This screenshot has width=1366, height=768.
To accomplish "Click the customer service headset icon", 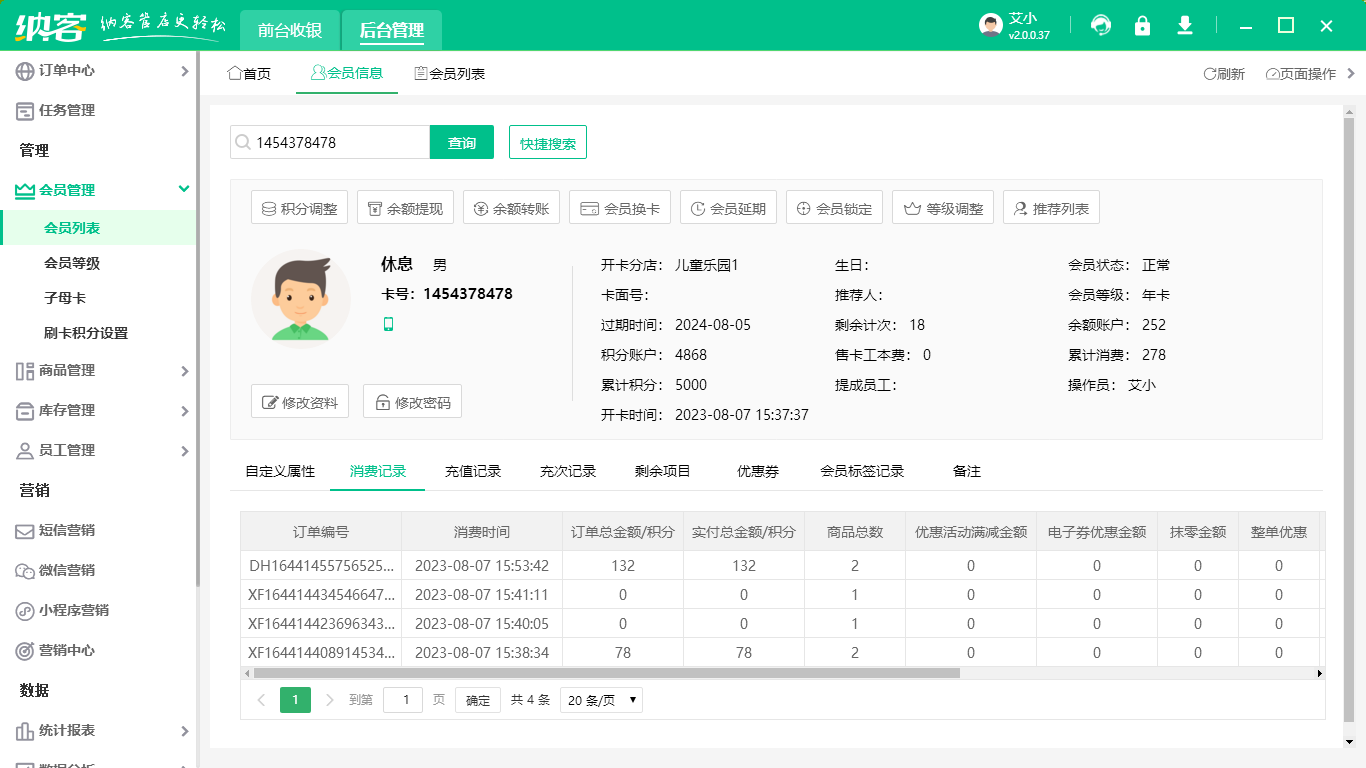I will 1101,25.
